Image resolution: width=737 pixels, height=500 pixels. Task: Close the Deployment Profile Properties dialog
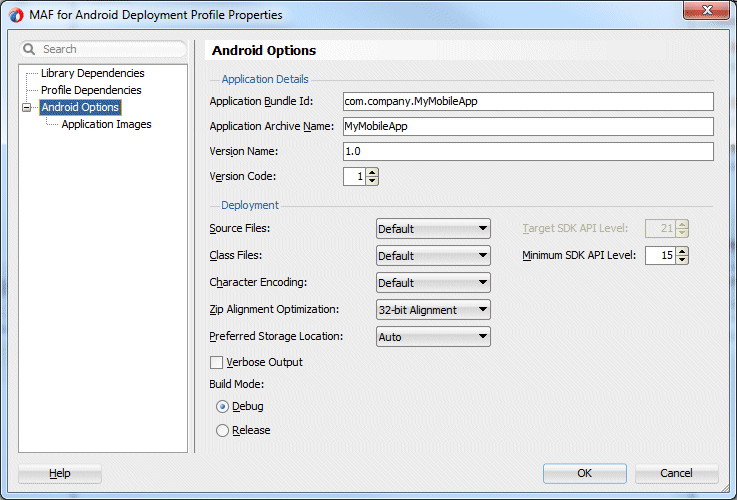(x=706, y=10)
